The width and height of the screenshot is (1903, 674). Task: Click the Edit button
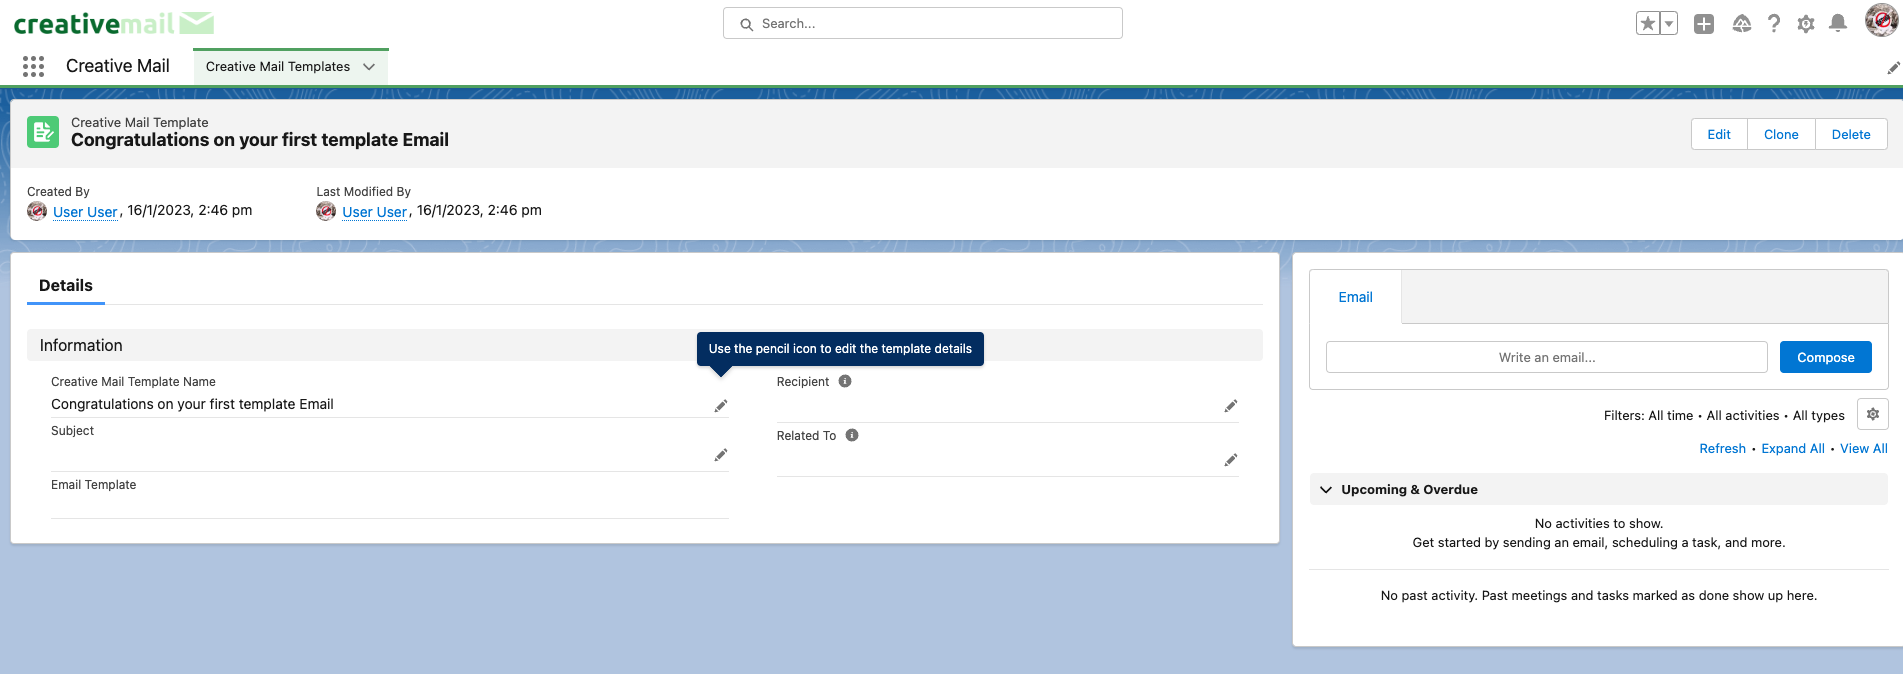(x=1719, y=134)
